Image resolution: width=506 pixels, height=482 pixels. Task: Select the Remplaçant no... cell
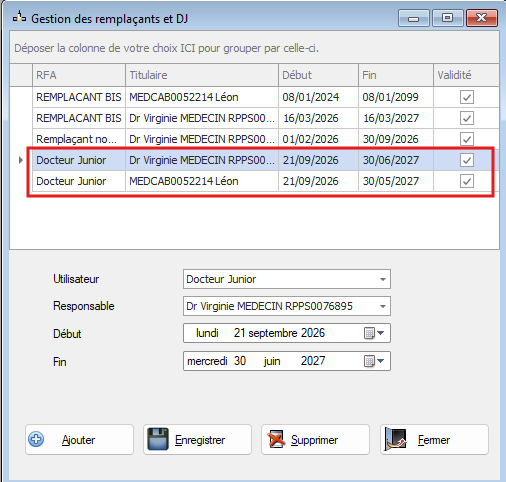point(79,139)
